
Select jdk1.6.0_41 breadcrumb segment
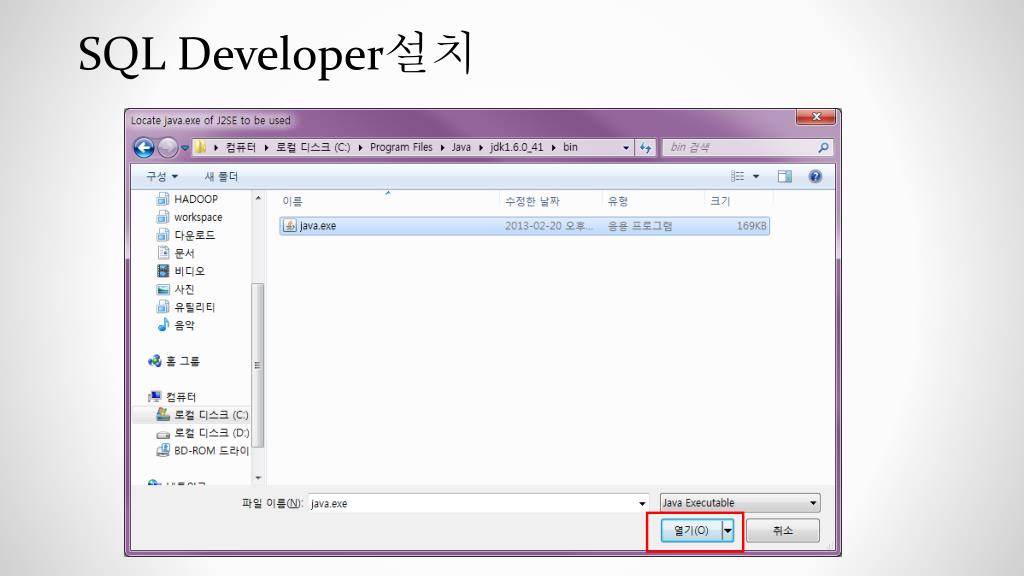tap(517, 148)
